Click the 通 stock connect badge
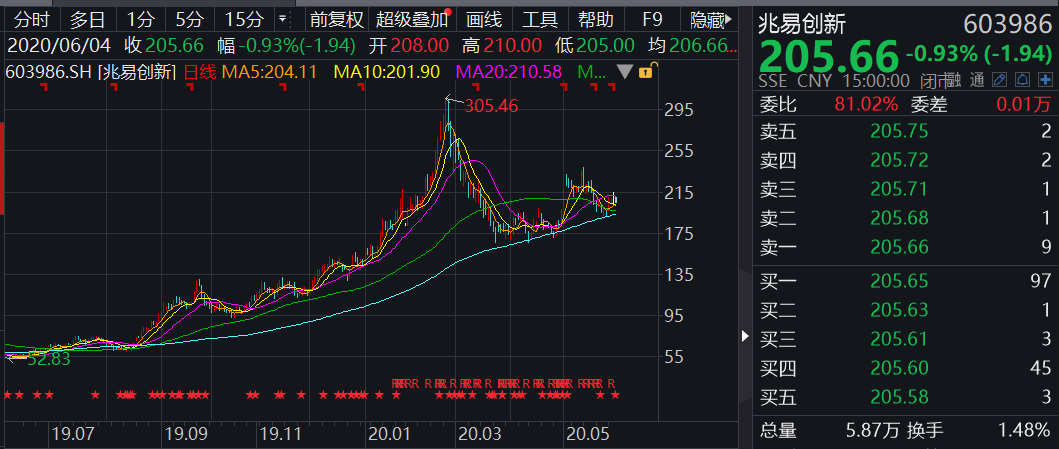Screen dimensions: 1059x449 click(x=976, y=80)
